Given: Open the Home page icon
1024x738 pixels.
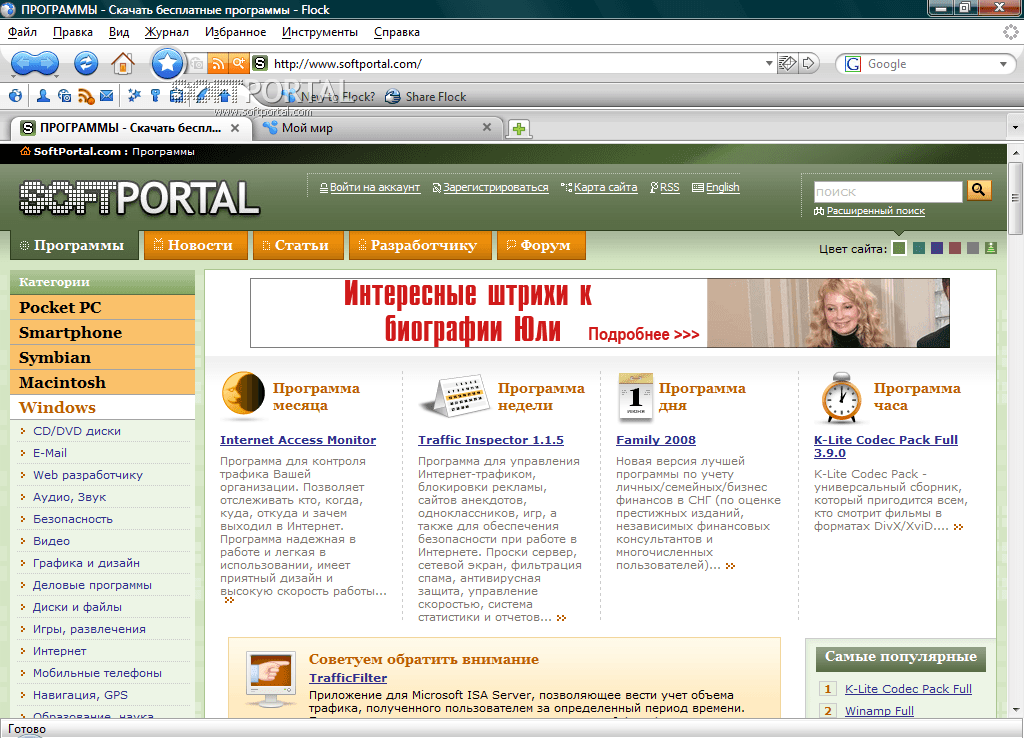Looking at the screenshot, I should point(123,63).
